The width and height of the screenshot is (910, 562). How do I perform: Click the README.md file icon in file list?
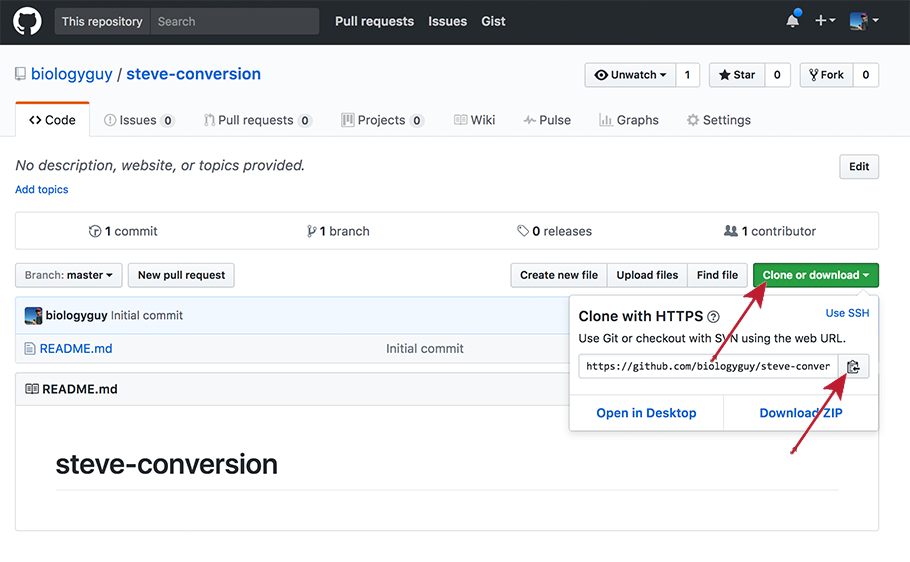pos(30,348)
